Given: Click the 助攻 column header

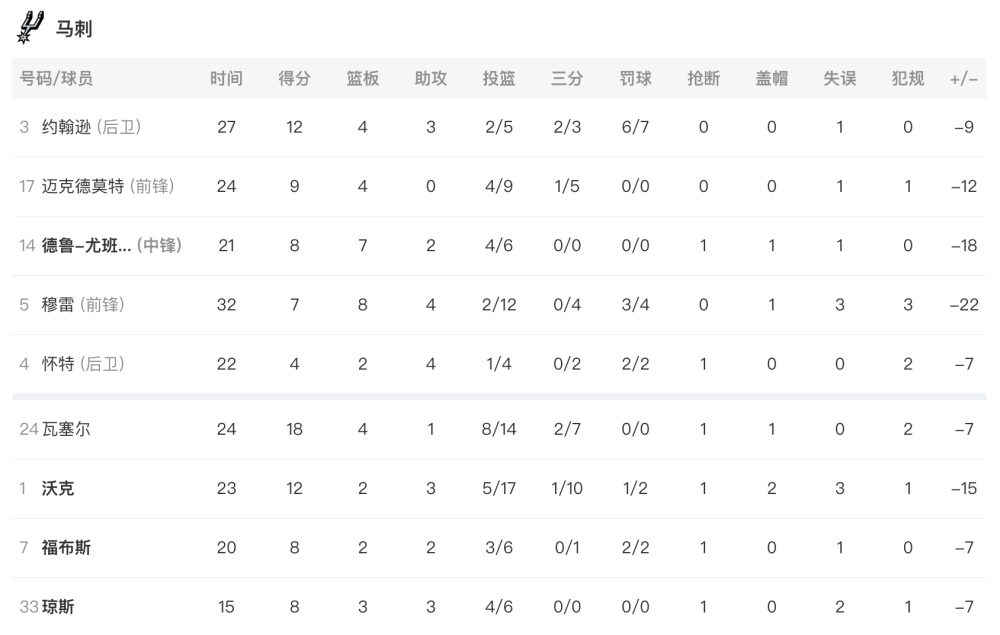Looking at the screenshot, I should [430, 78].
